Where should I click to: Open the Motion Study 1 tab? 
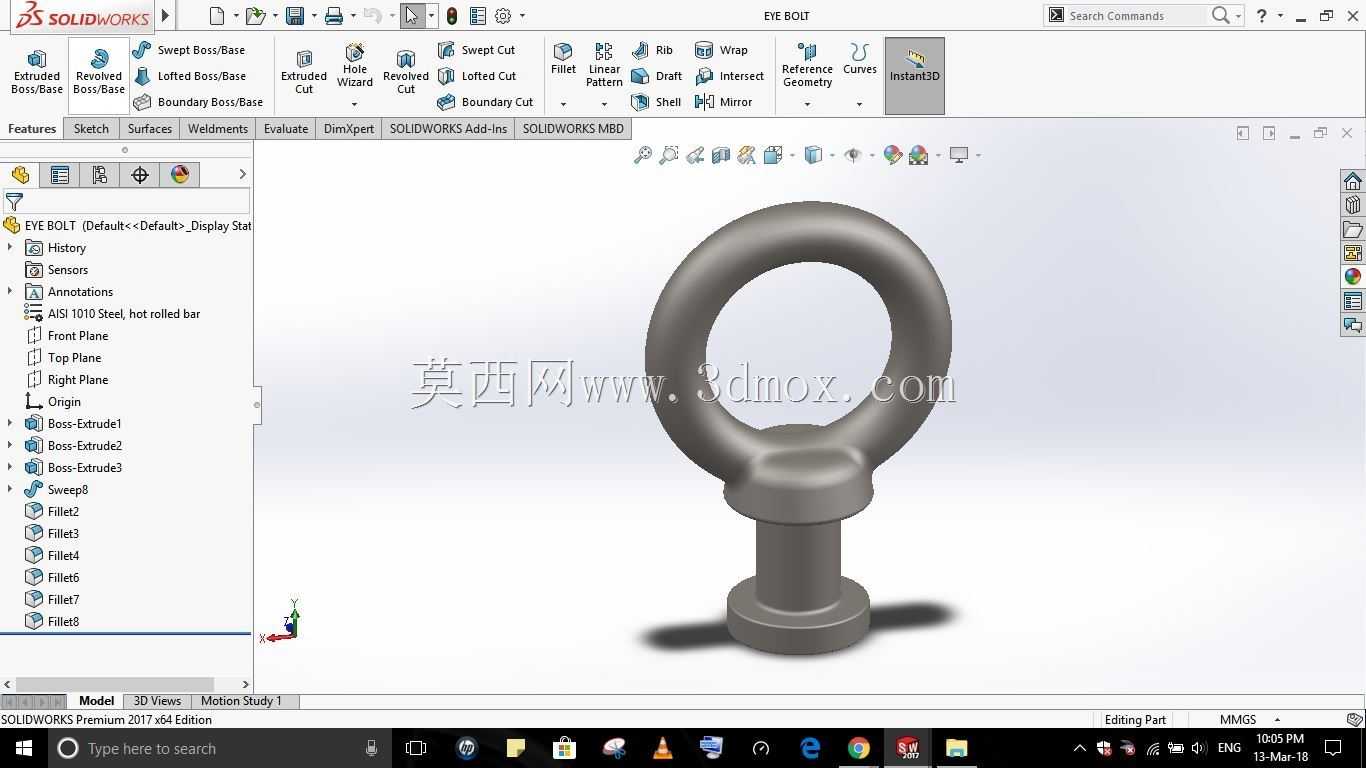click(x=241, y=701)
